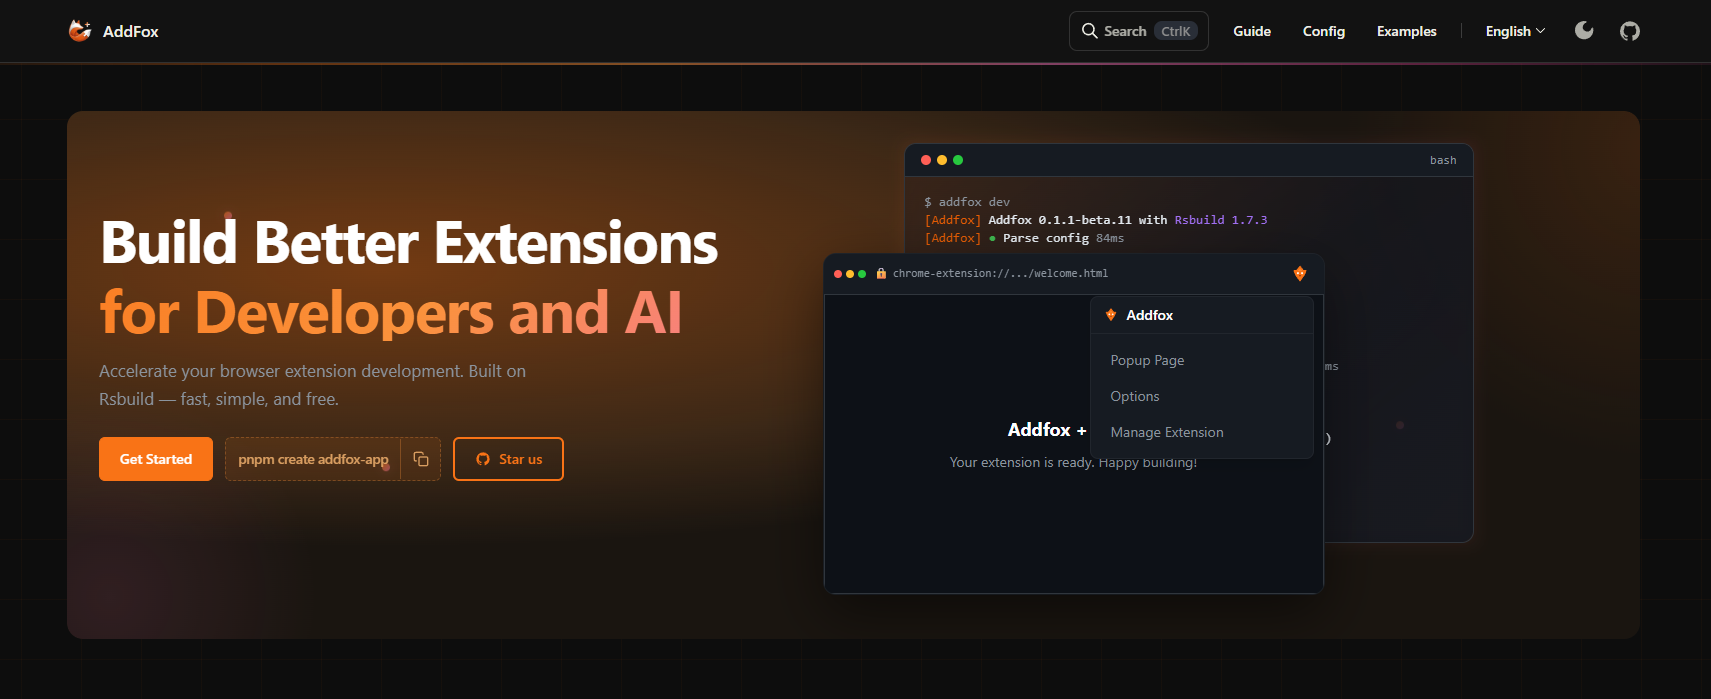Screen dimensions: 1711x699
Task: Click the 'for Developers and AI' heading
Action: [x=391, y=312]
